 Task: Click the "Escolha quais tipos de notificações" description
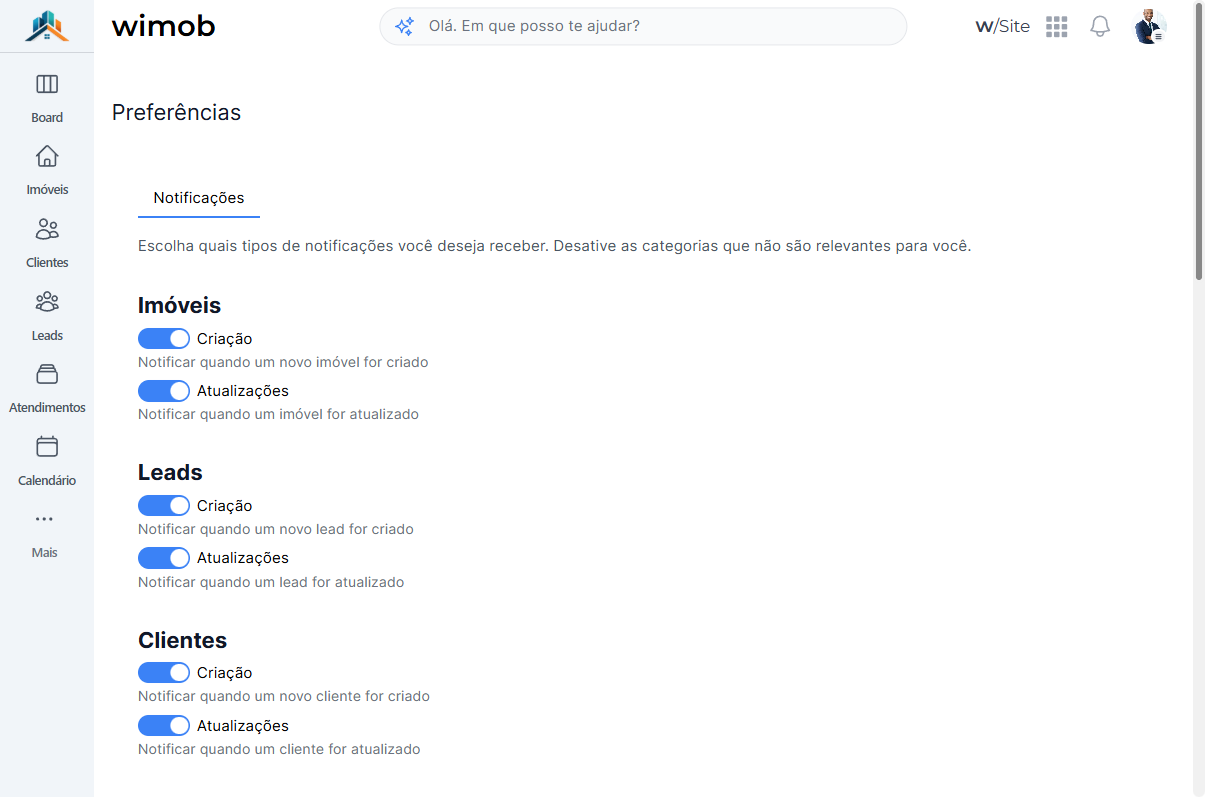pos(555,245)
